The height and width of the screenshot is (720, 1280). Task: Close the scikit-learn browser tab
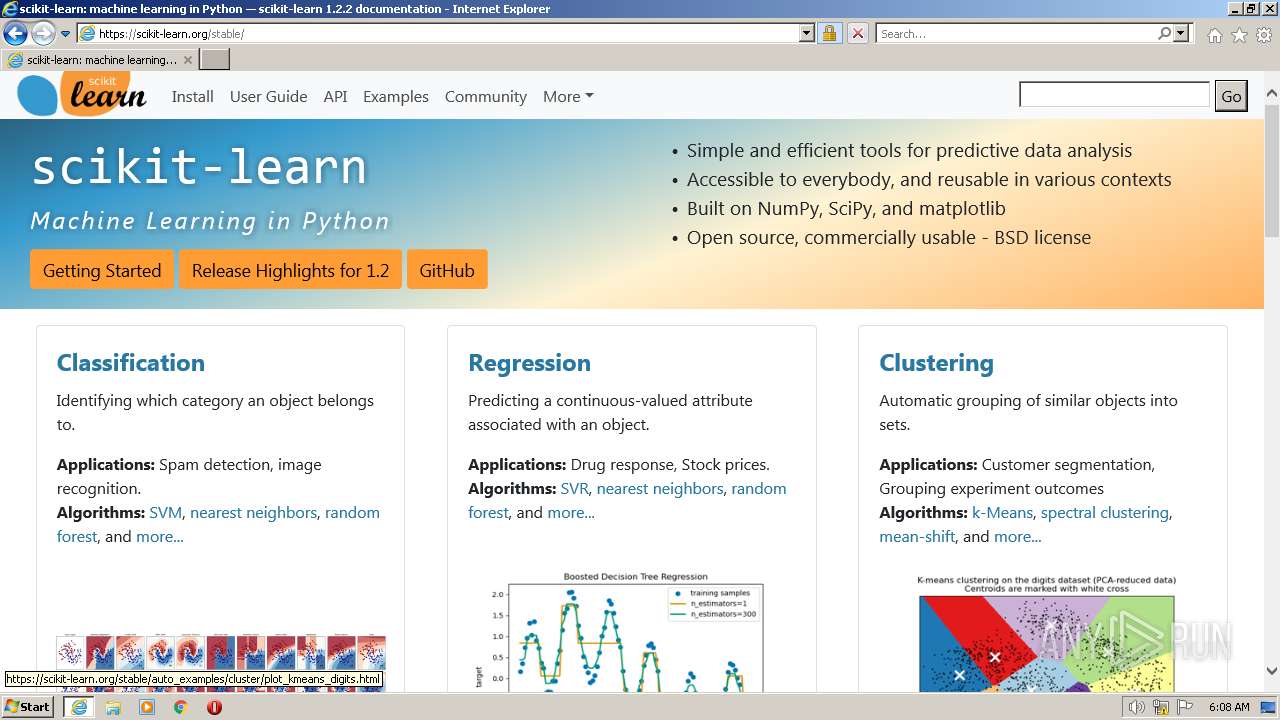(x=188, y=60)
